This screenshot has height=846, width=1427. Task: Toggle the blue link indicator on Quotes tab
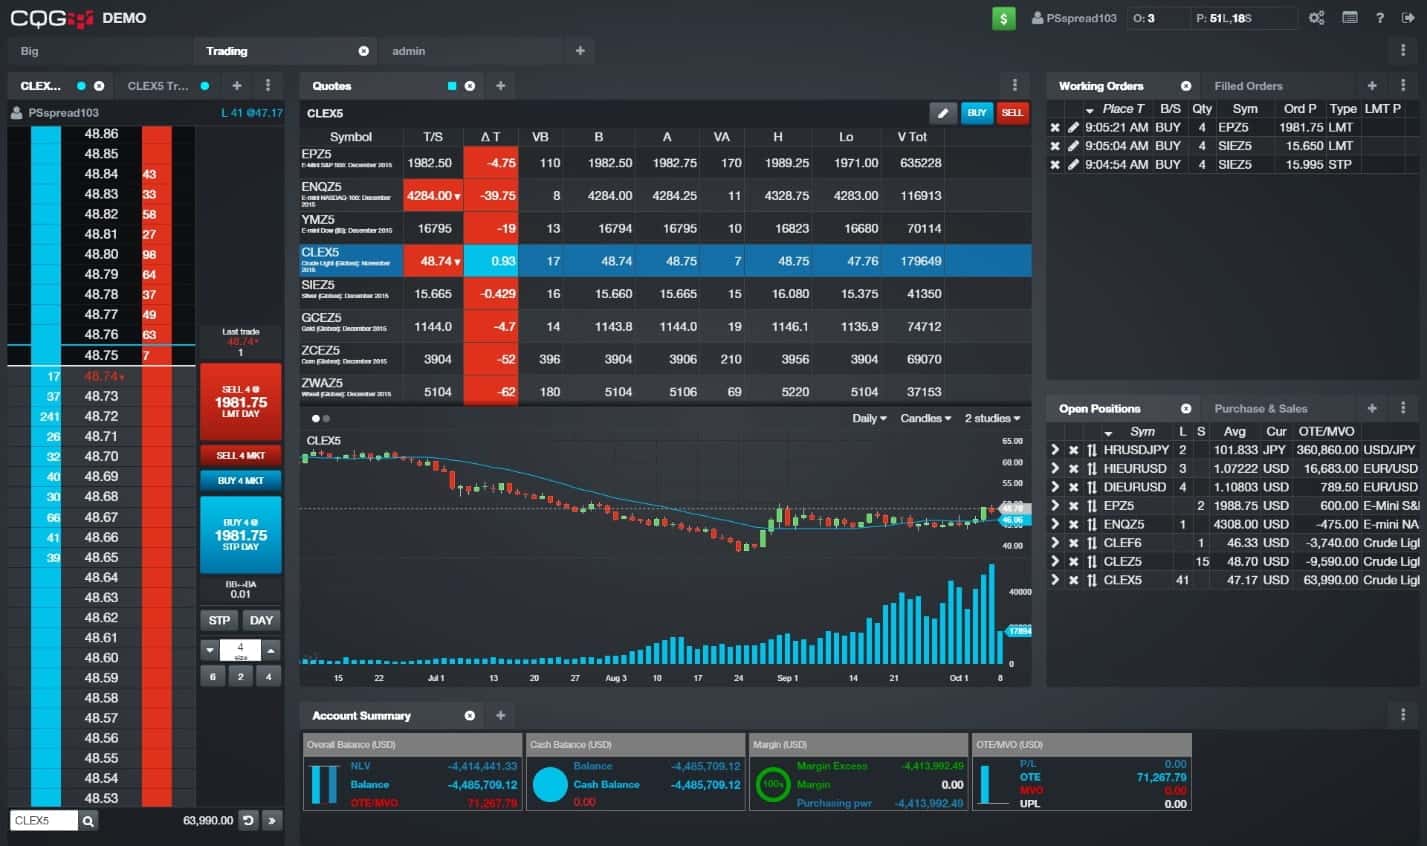(x=452, y=86)
